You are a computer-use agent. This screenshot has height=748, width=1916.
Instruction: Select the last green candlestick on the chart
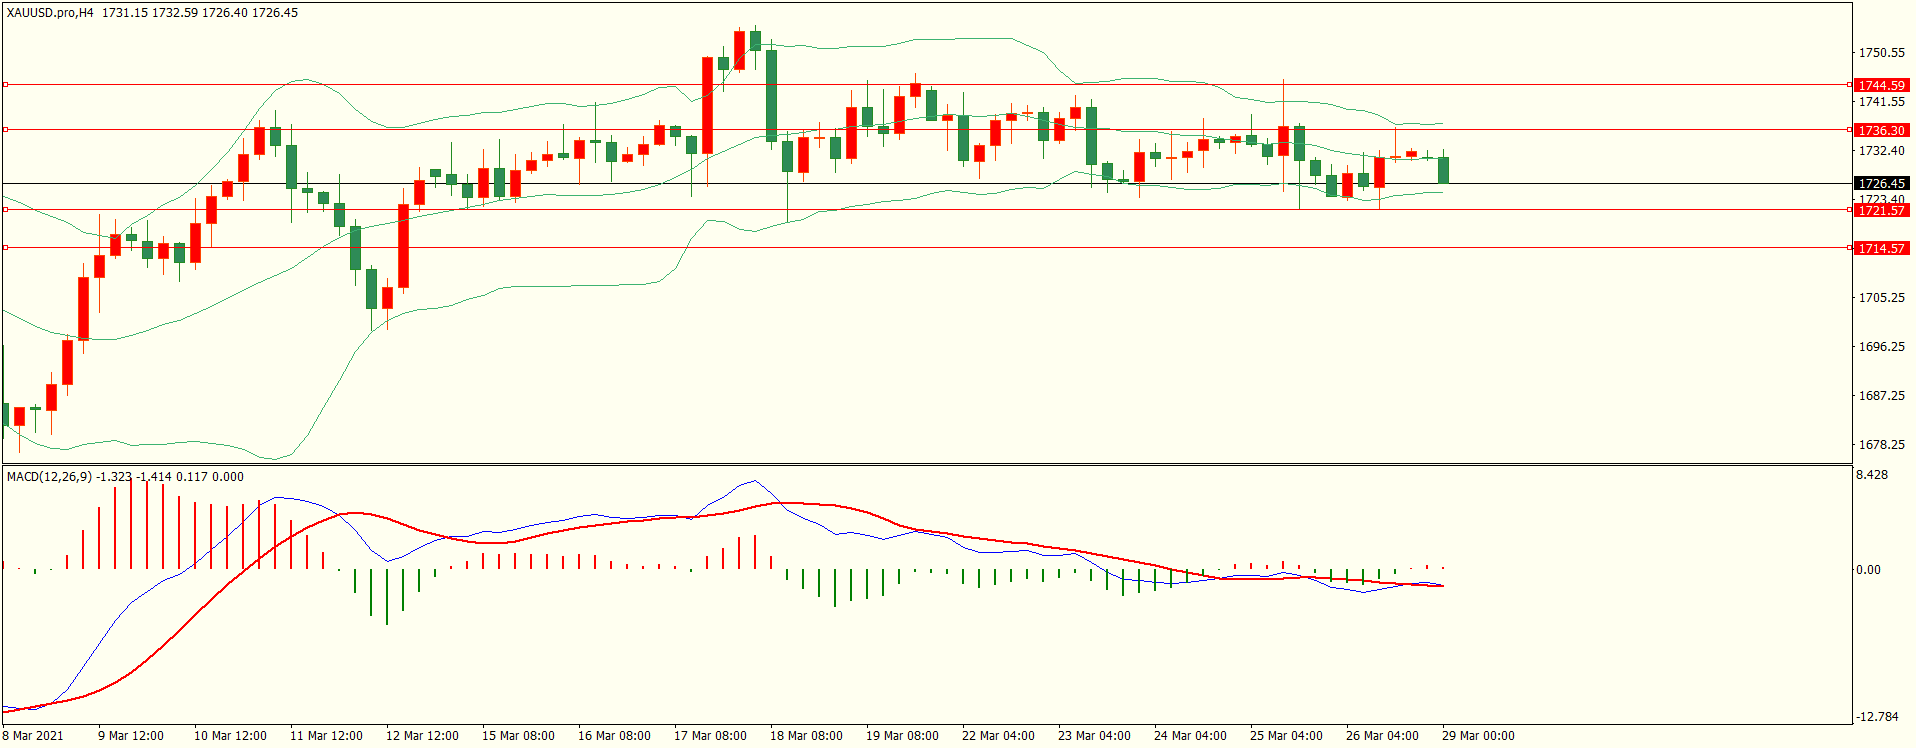pyautogui.click(x=1444, y=170)
